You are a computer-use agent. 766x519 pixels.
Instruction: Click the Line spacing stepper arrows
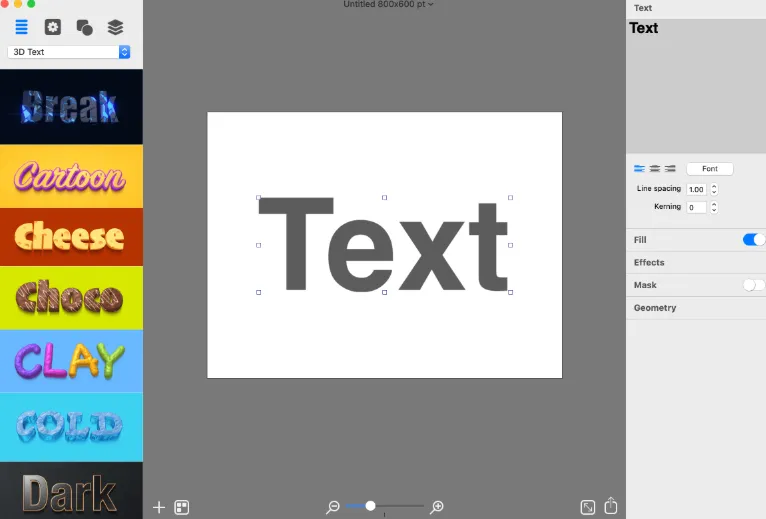tap(714, 189)
